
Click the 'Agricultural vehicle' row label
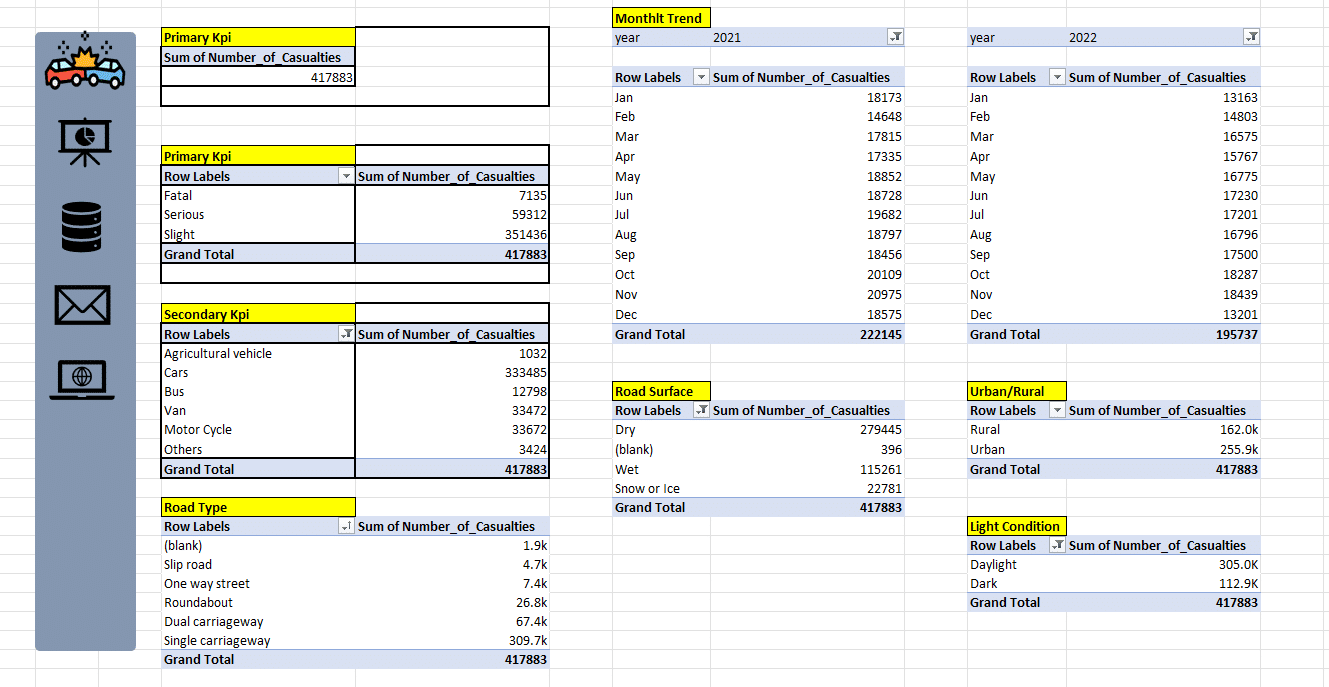218,353
